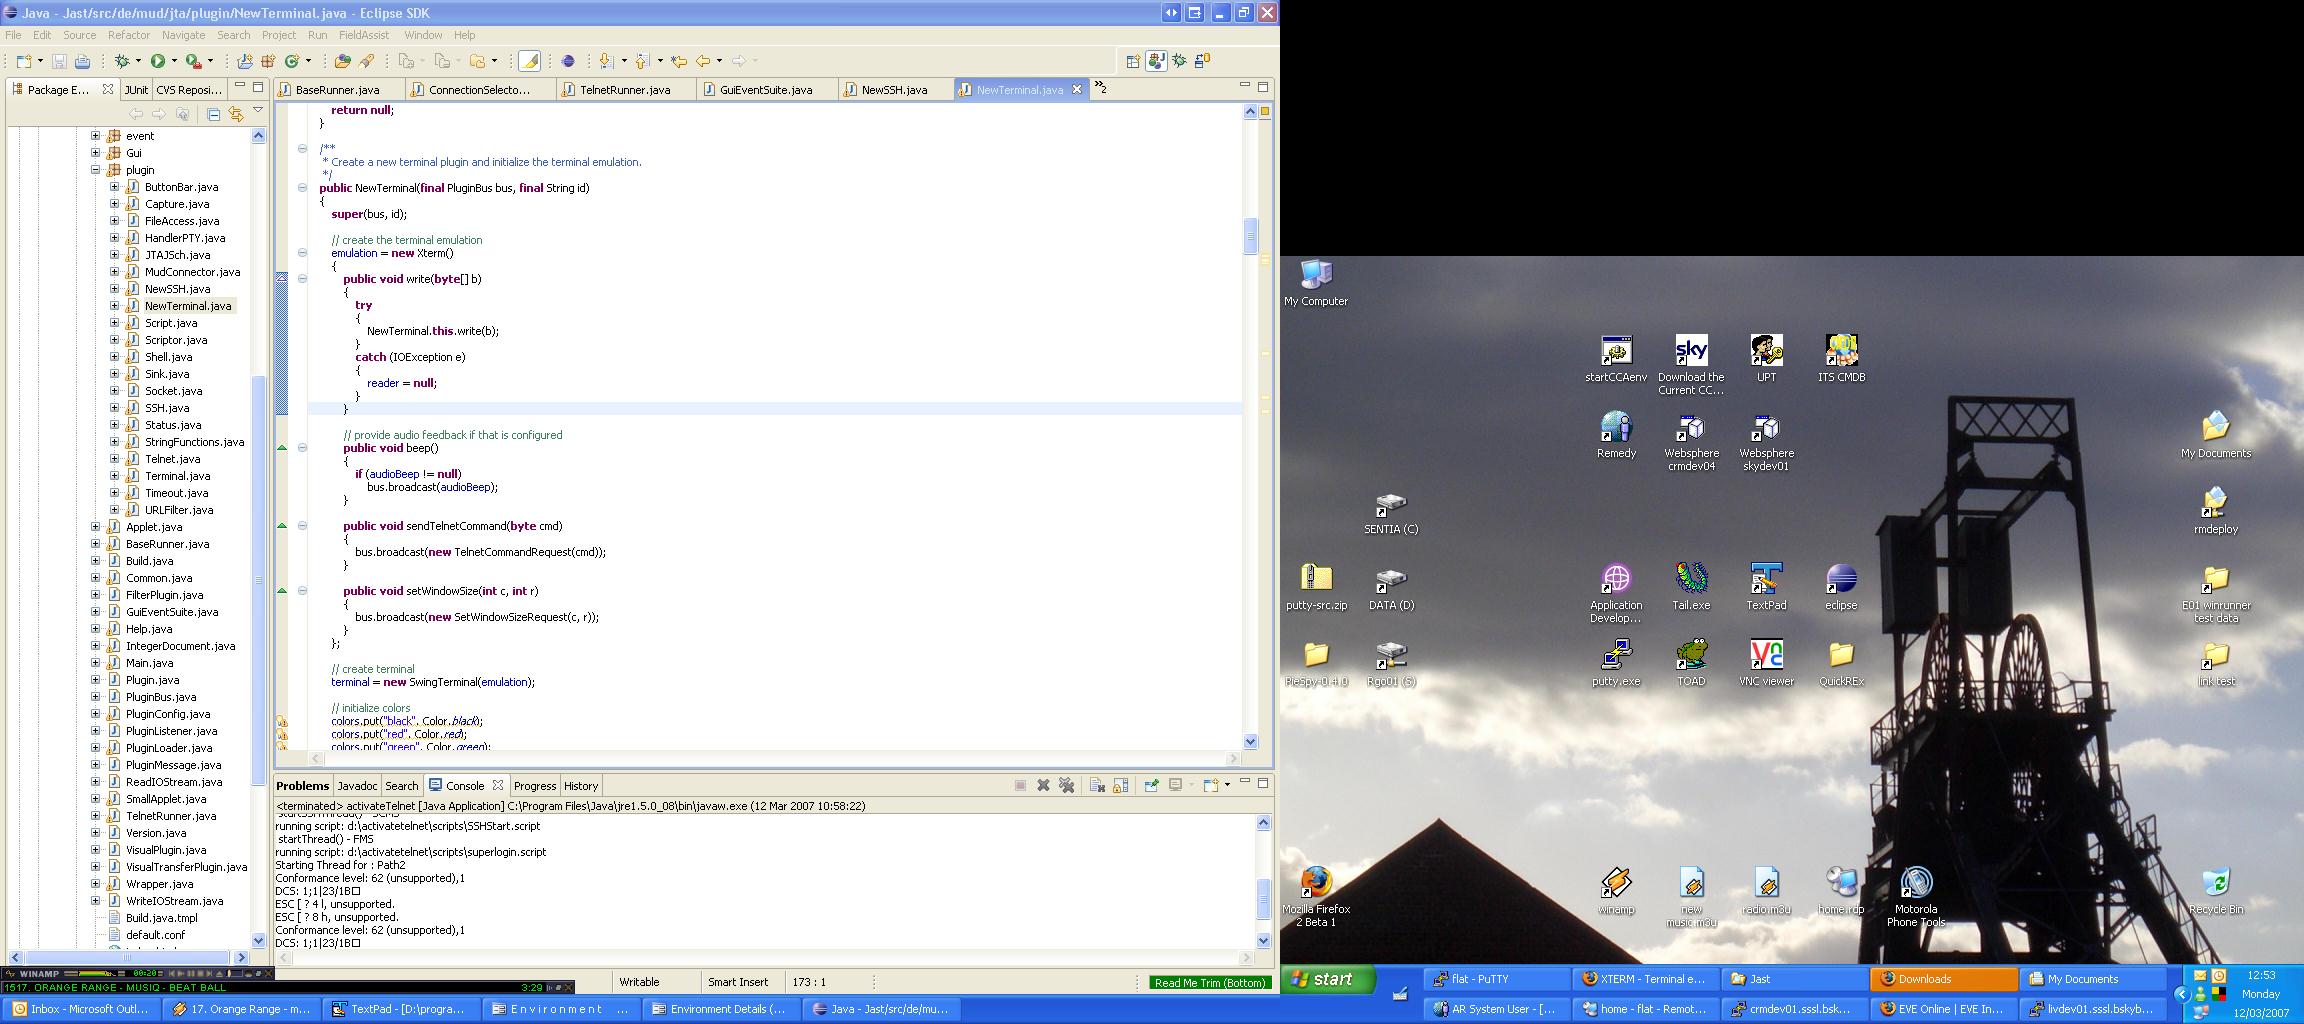Open the Refactor menu

pyautogui.click(x=128, y=35)
